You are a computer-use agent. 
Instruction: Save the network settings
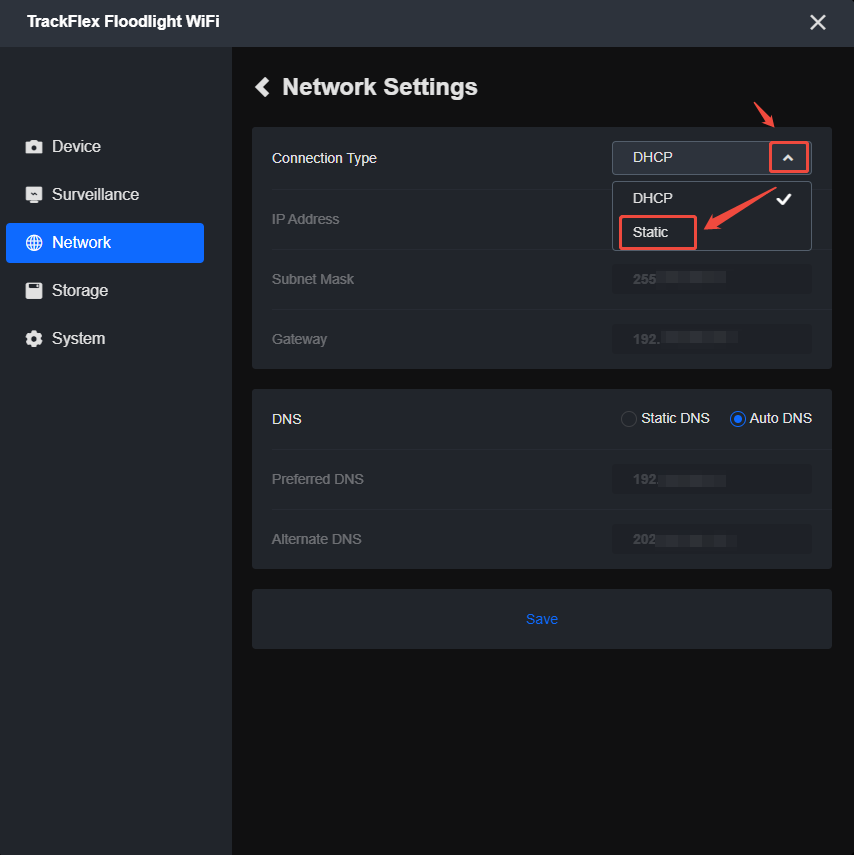point(542,619)
